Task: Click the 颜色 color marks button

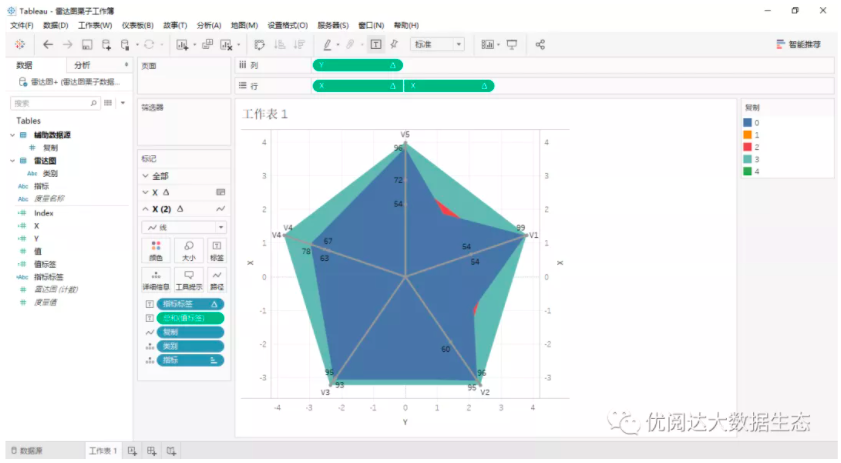Action: (156, 251)
